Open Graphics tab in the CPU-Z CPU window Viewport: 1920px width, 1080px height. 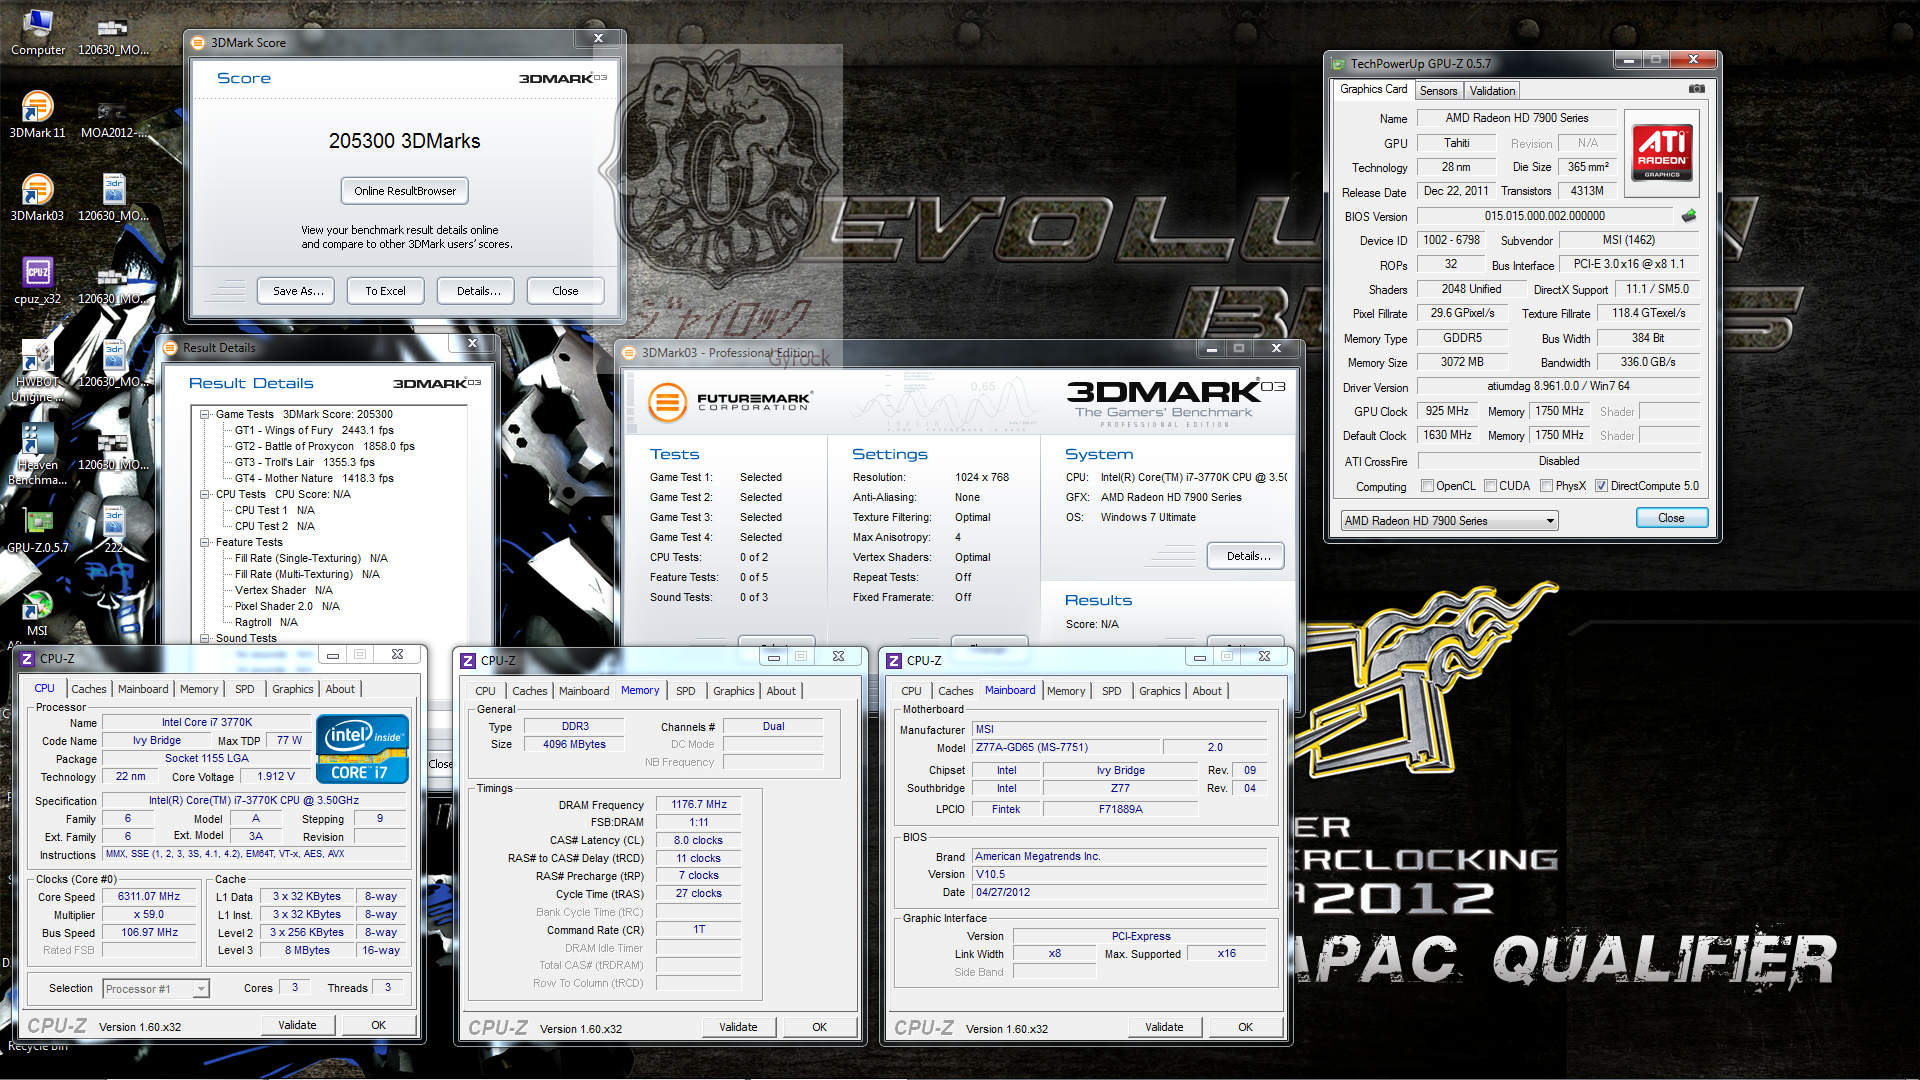click(x=292, y=689)
